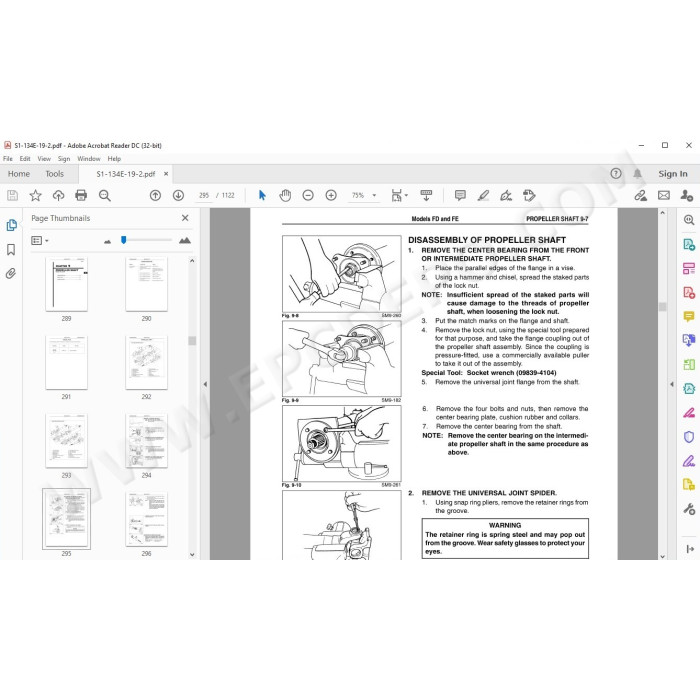
Task: Open the Sign menu
Action: 64,158
